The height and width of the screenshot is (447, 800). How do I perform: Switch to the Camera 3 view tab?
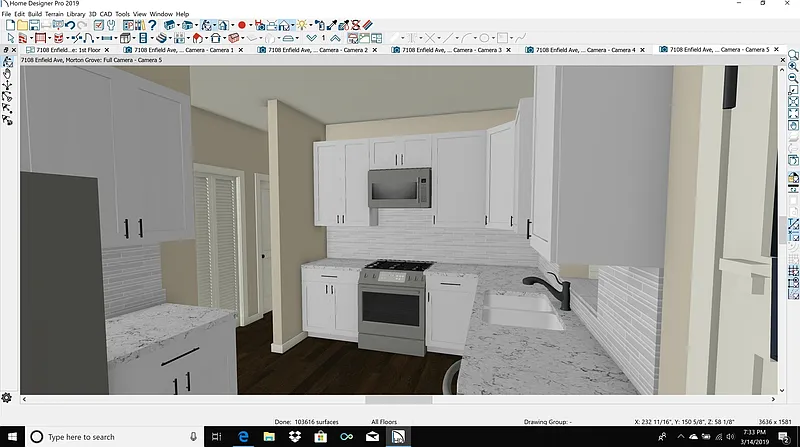pyautogui.click(x=458, y=49)
